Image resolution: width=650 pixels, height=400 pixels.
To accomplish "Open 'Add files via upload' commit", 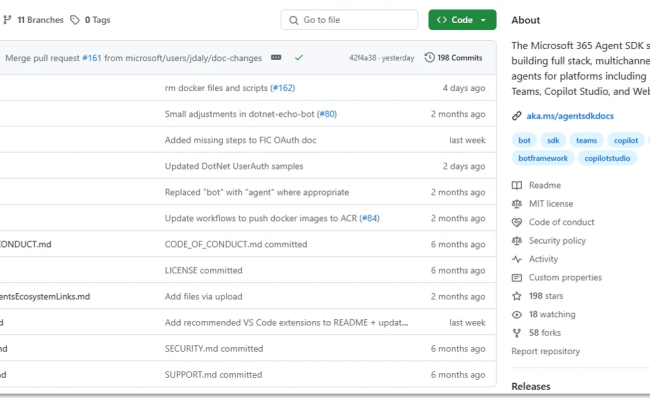I will point(204,297).
